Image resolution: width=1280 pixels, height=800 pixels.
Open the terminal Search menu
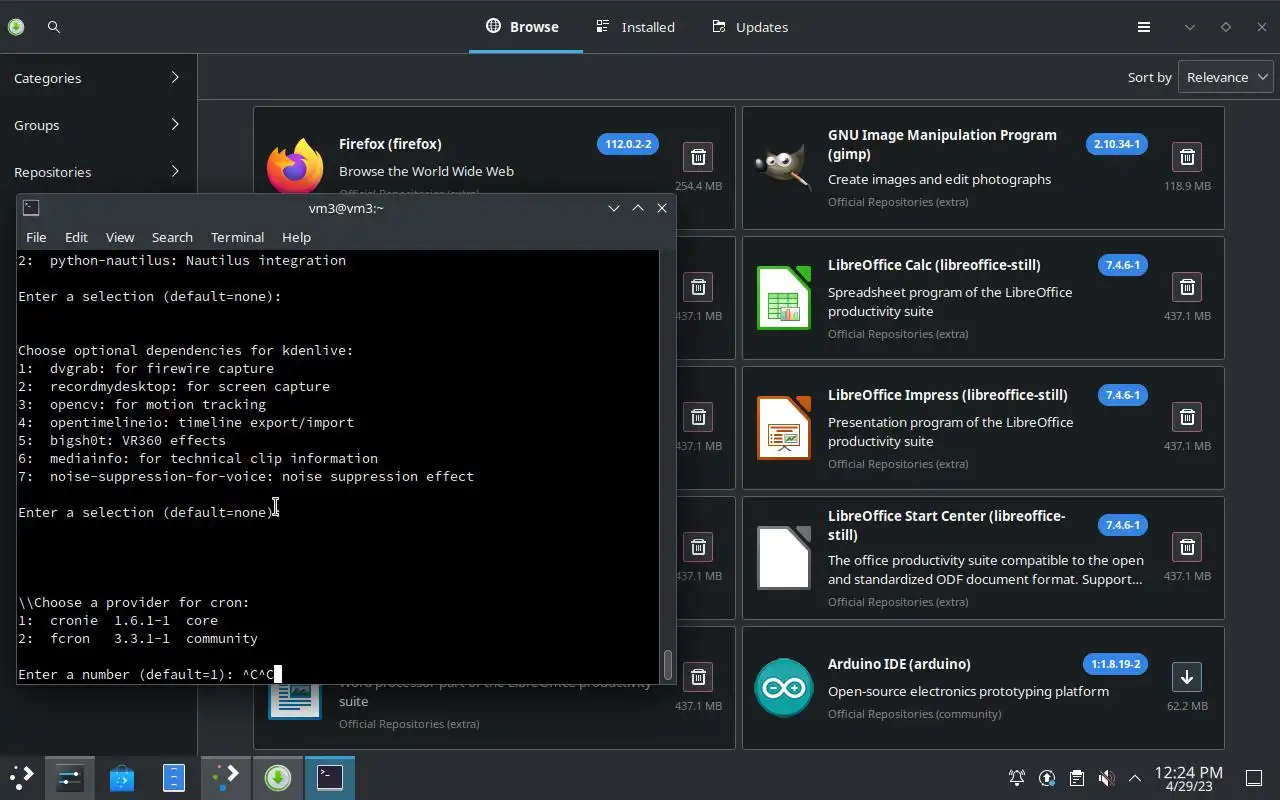click(x=172, y=237)
